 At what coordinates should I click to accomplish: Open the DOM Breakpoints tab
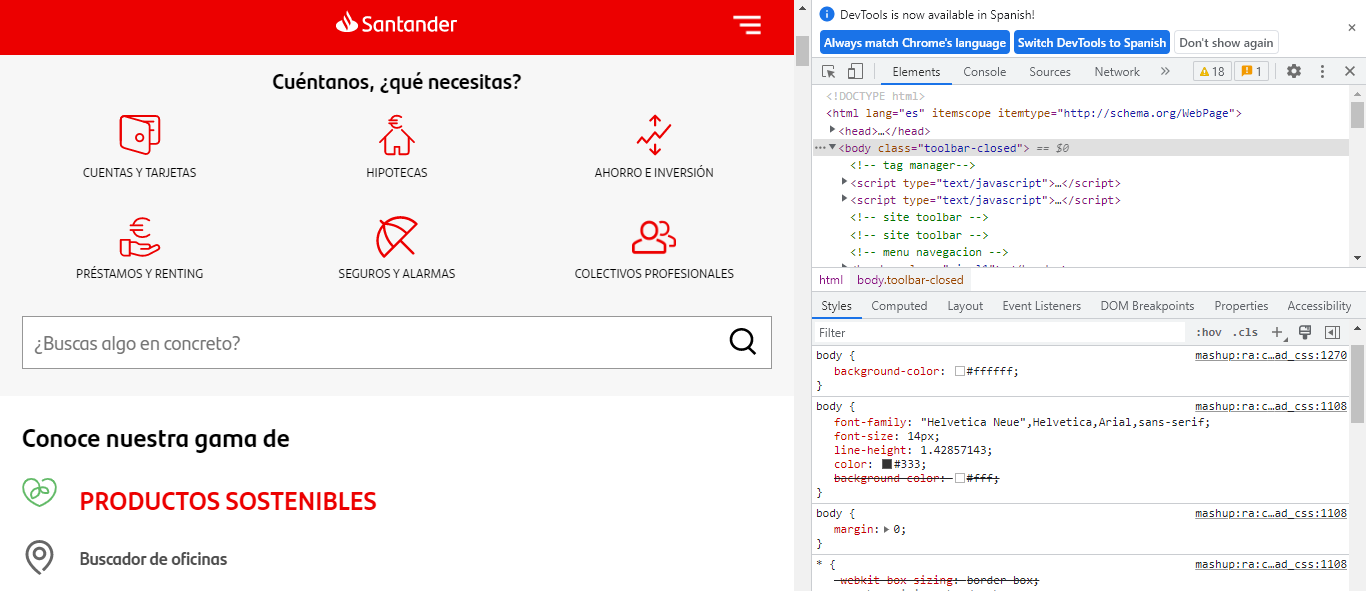pos(1147,306)
